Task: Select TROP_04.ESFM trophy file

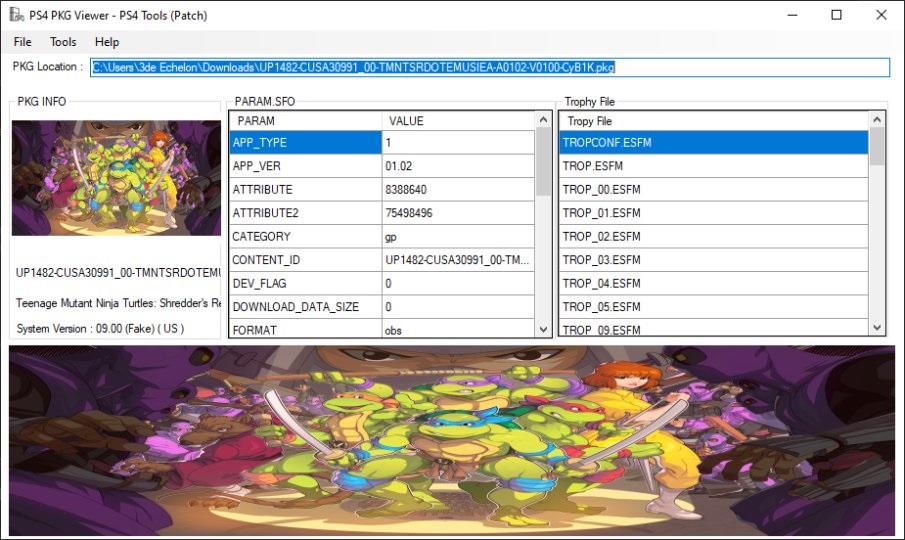Action: [713, 283]
